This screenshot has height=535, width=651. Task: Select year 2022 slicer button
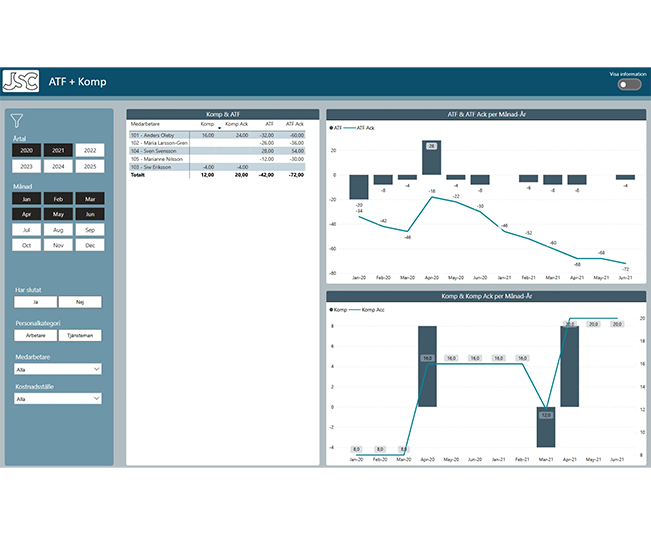[x=90, y=150]
